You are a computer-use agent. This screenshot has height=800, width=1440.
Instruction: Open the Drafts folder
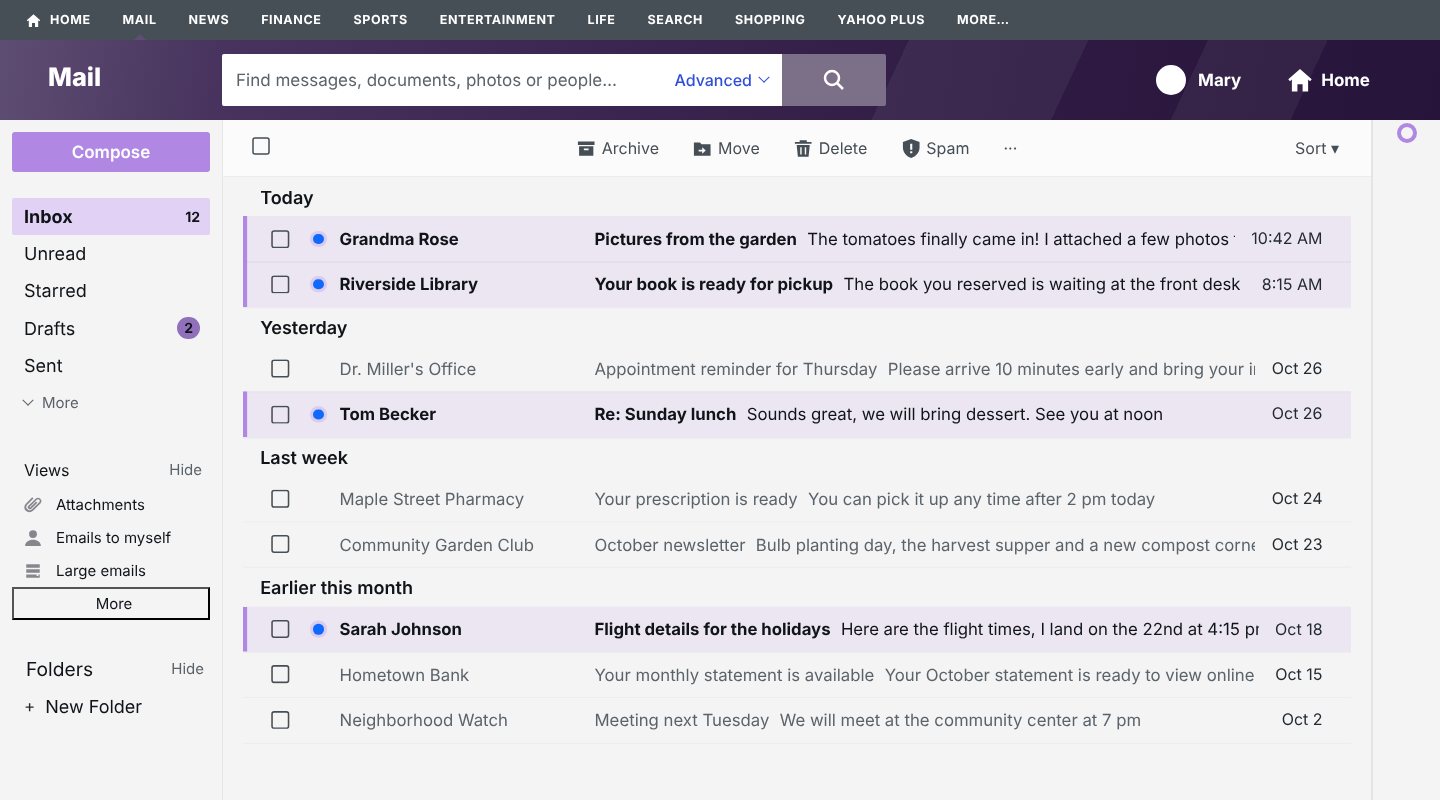click(111, 329)
